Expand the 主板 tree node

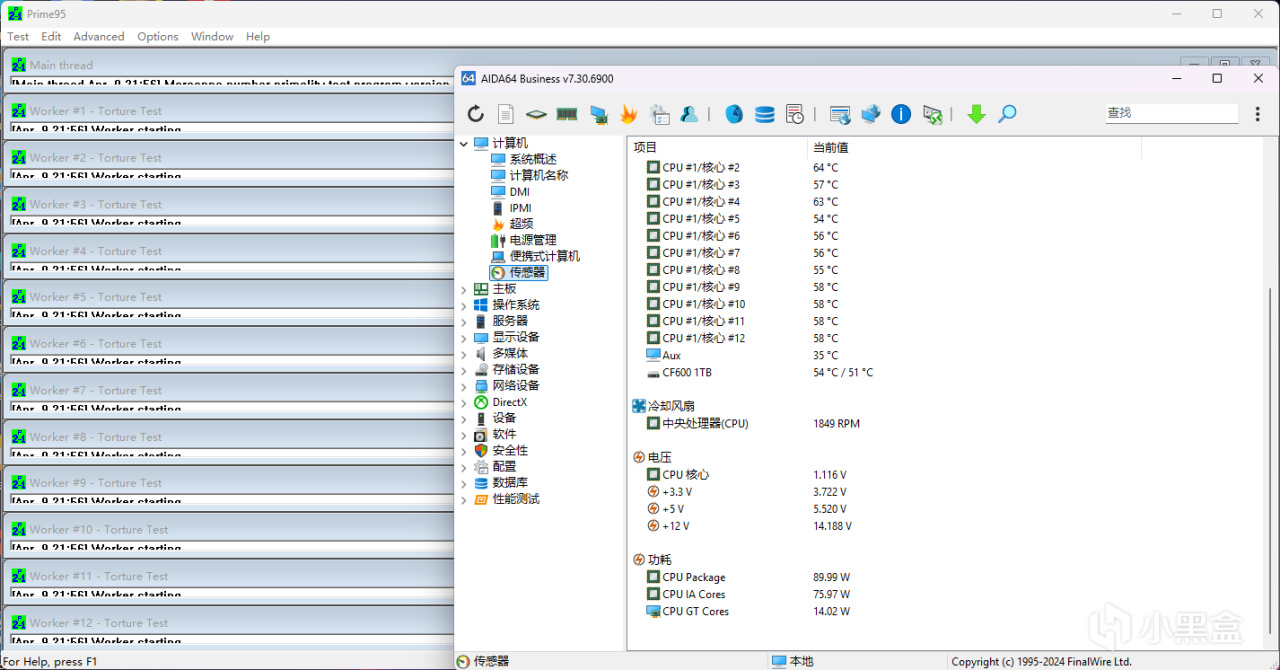[x=464, y=290]
